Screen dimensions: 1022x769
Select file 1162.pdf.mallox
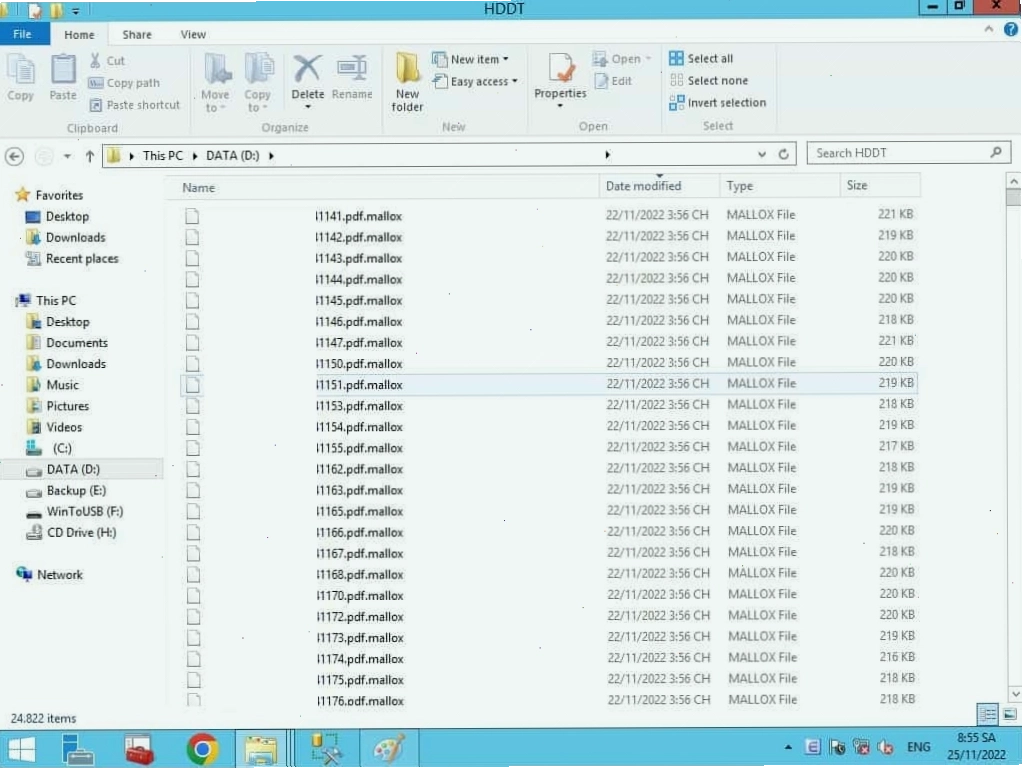(549, 469)
